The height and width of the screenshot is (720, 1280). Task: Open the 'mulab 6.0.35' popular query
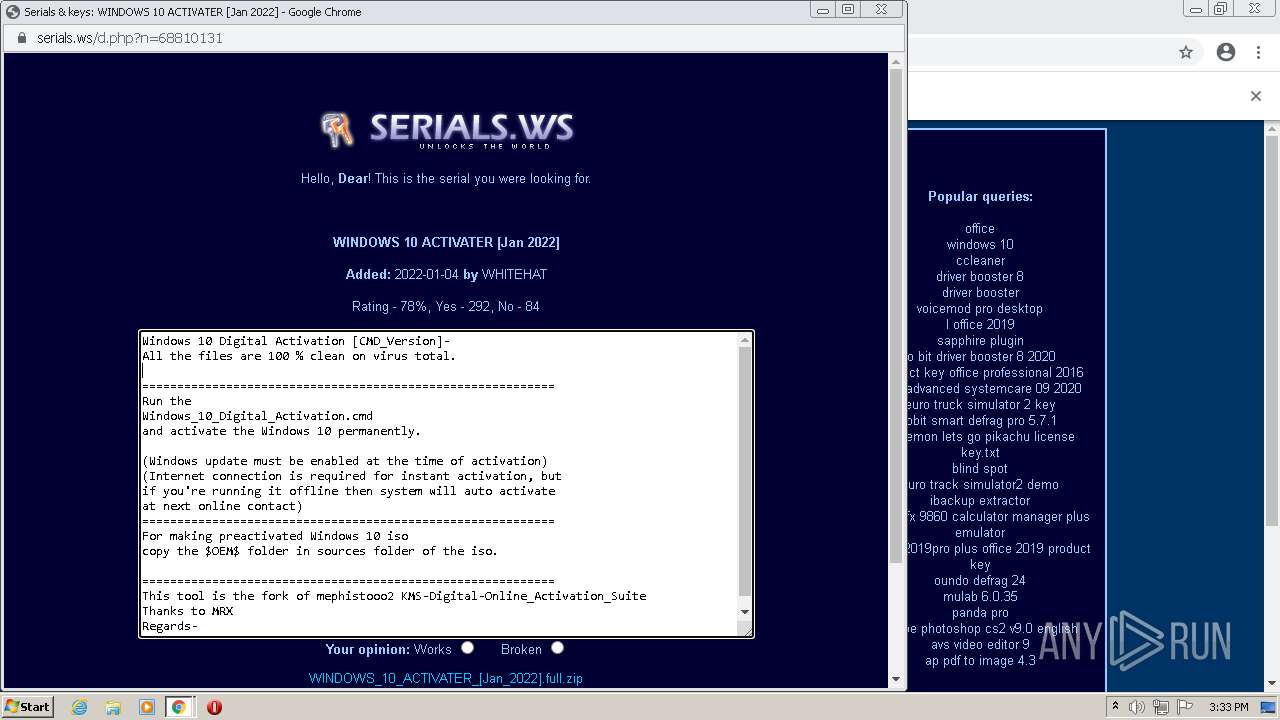coord(980,596)
